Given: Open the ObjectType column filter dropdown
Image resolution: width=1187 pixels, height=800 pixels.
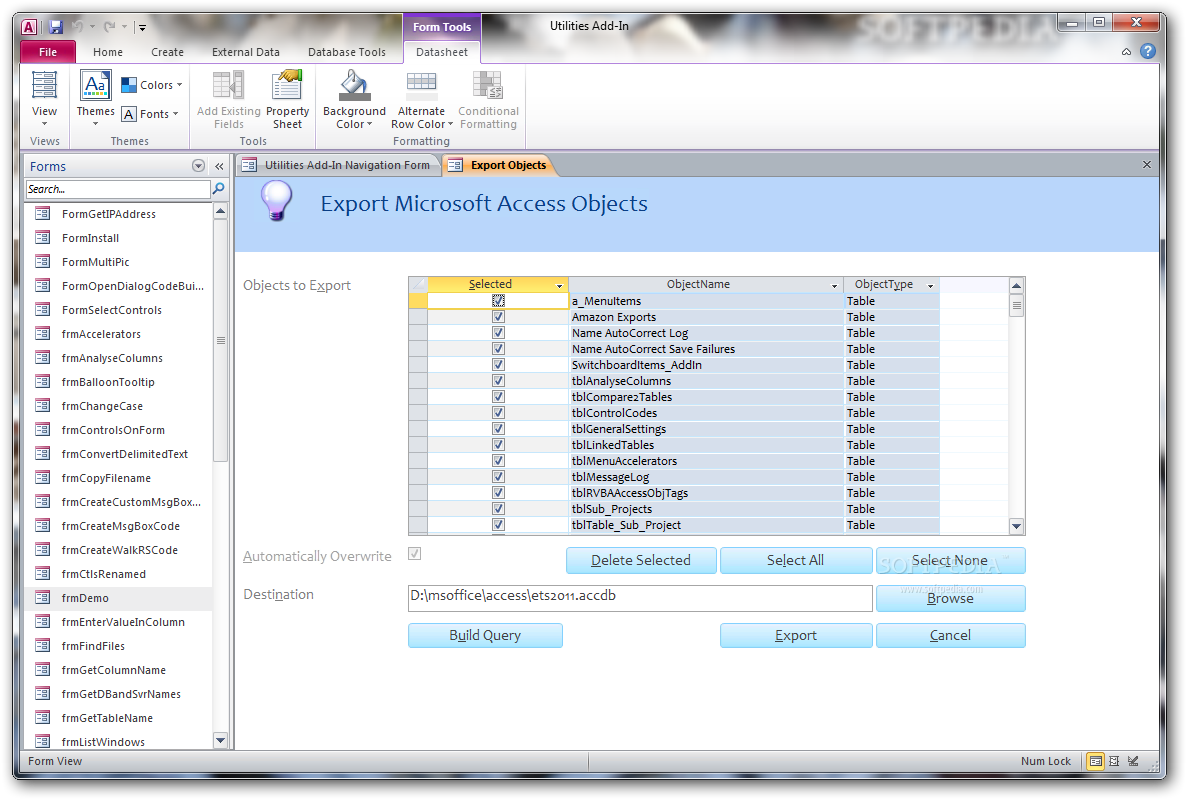Looking at the screenshot, I should [930, 285].
